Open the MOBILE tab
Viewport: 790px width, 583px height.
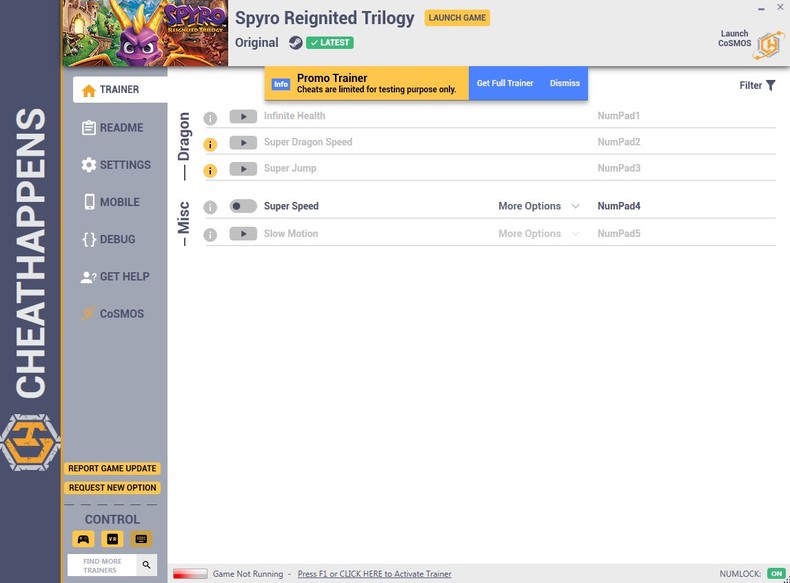point(111,202)
